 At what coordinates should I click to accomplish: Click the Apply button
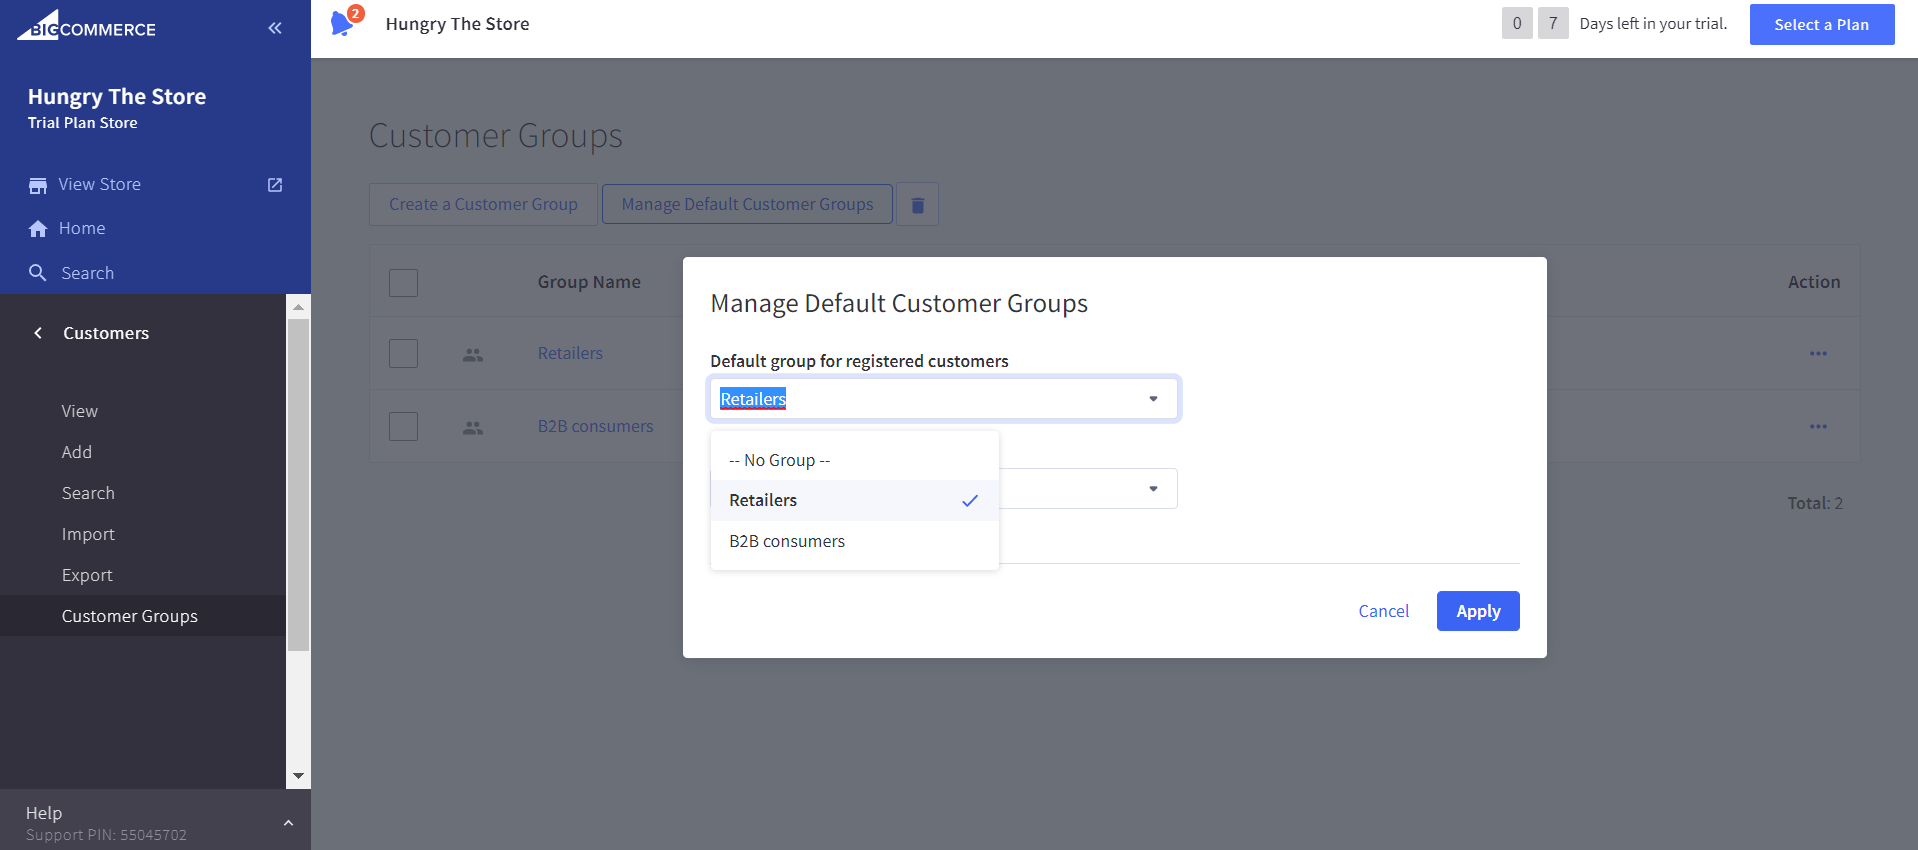pyautogui.click(x=1477, y=611)
